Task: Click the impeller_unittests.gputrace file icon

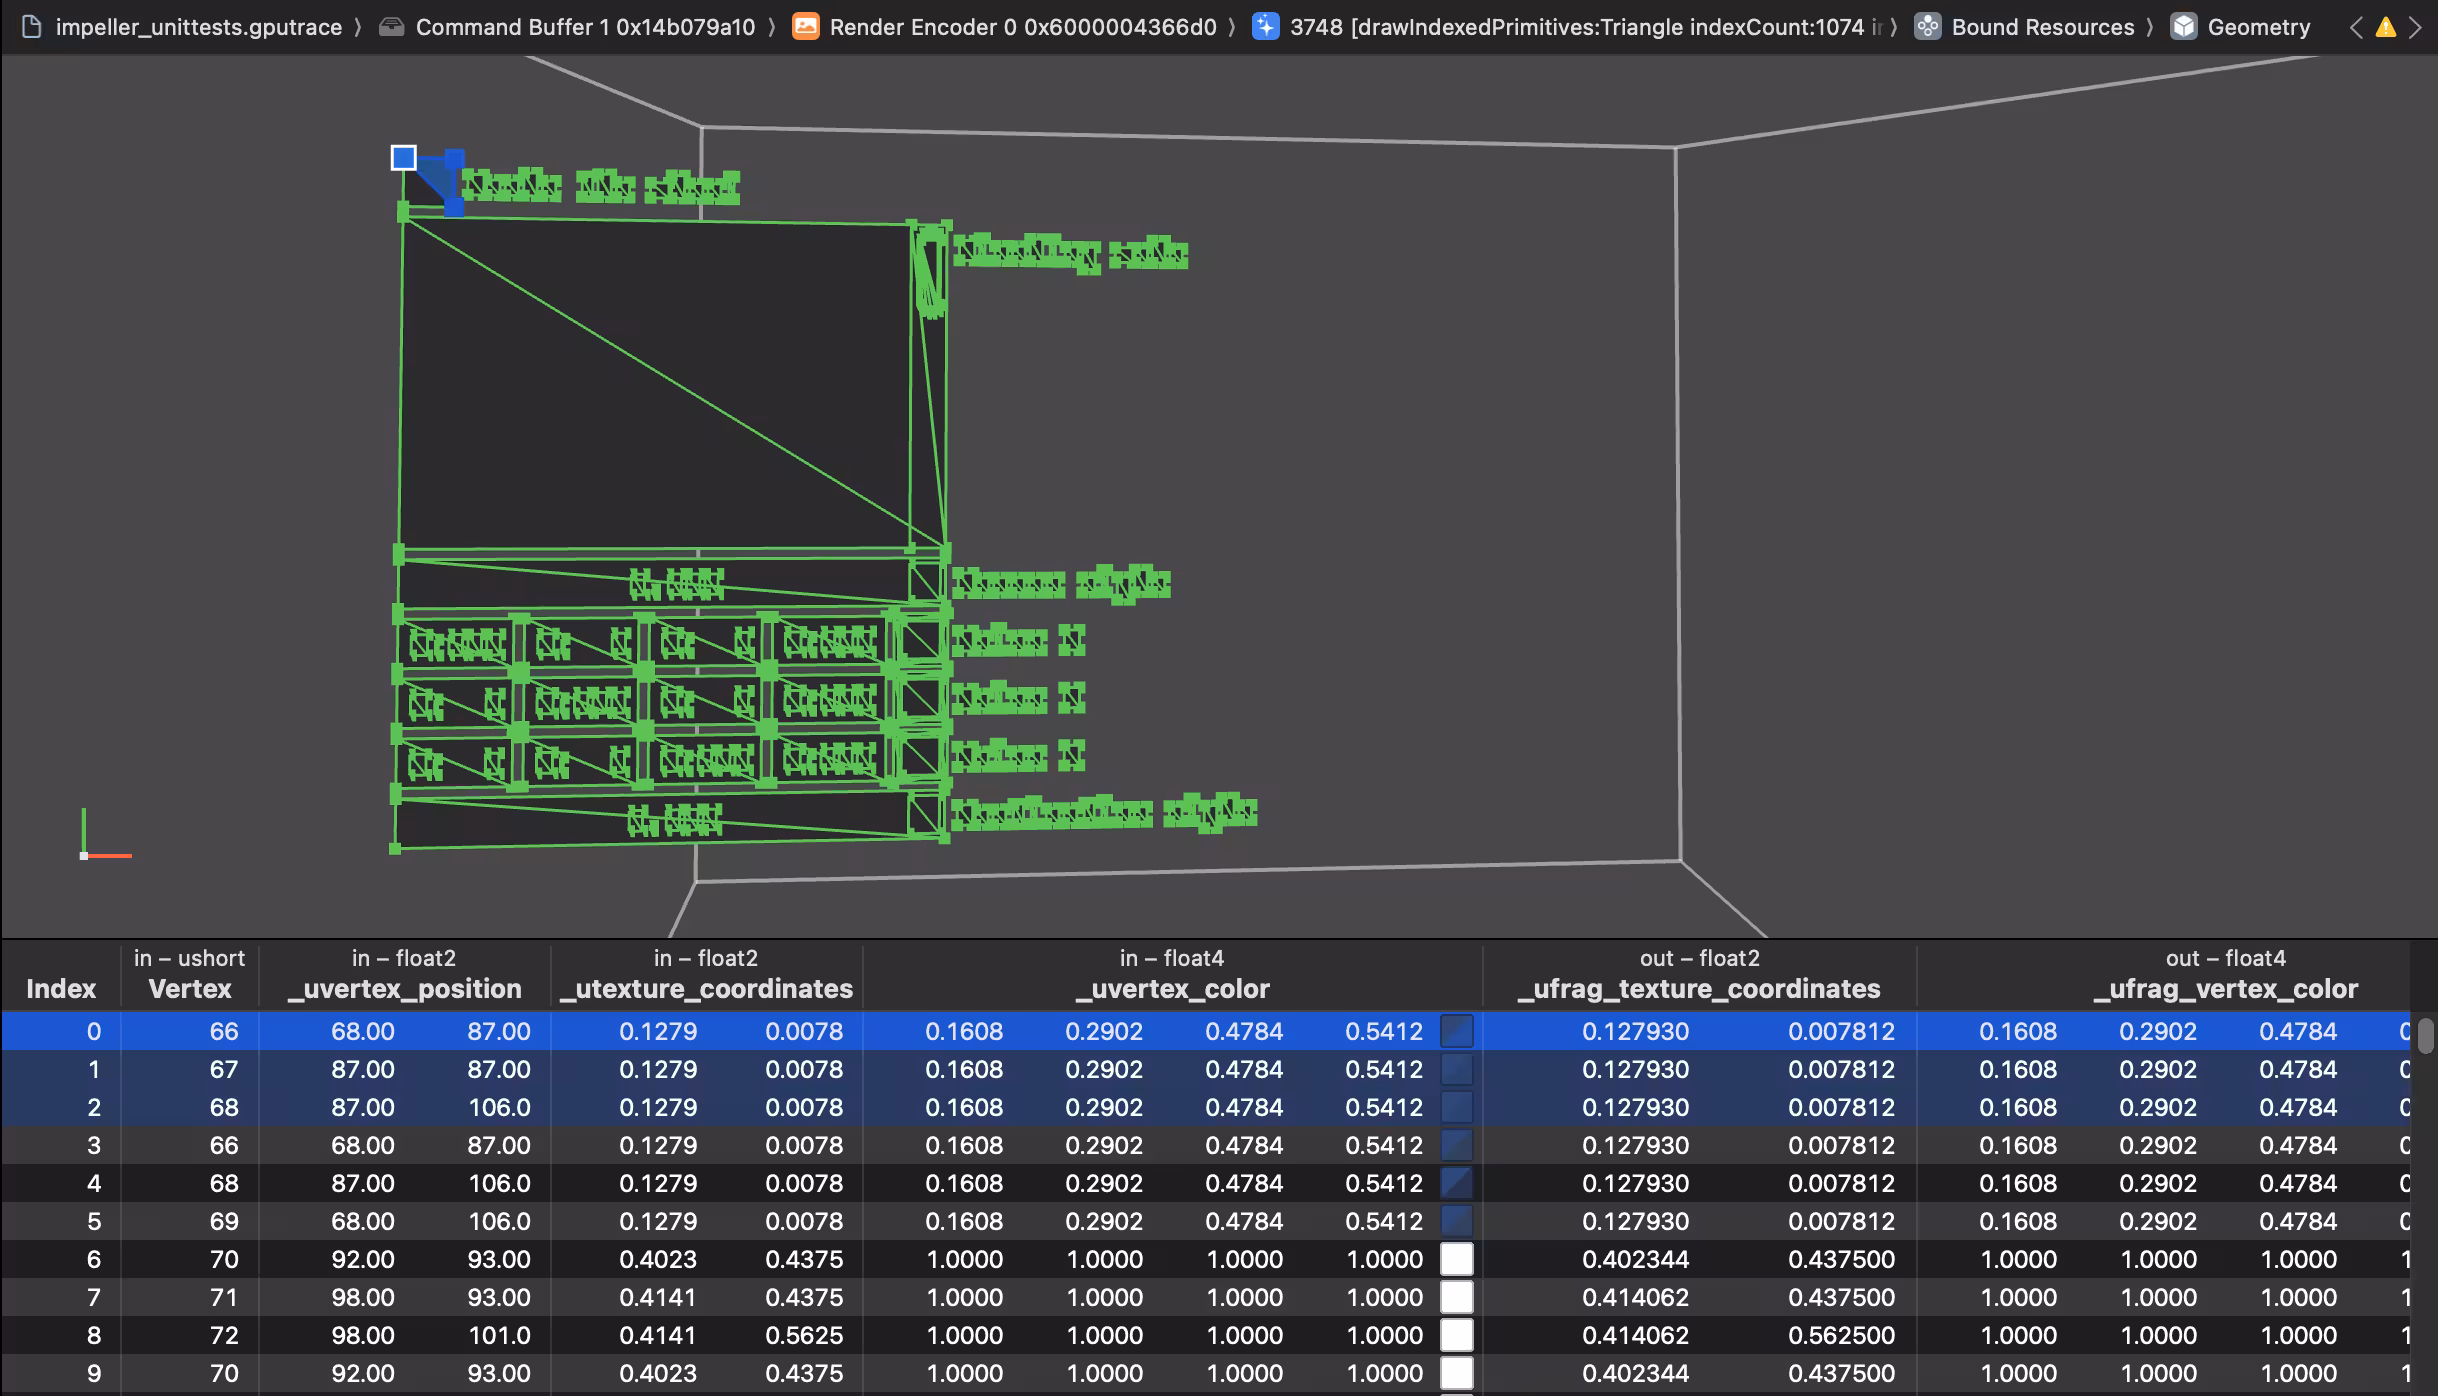Action: point(32,27)
